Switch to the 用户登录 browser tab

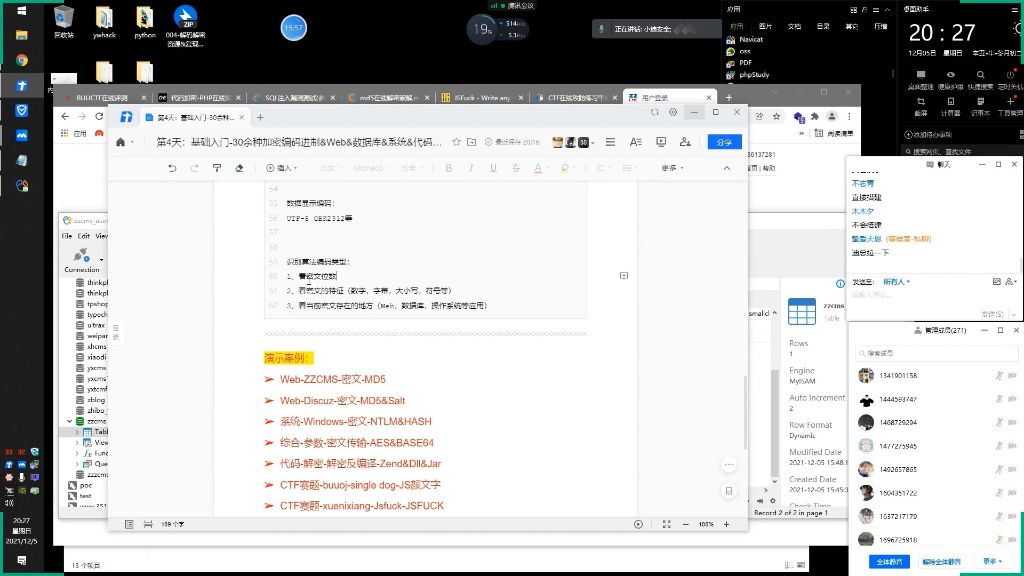[x=669, y=97]
